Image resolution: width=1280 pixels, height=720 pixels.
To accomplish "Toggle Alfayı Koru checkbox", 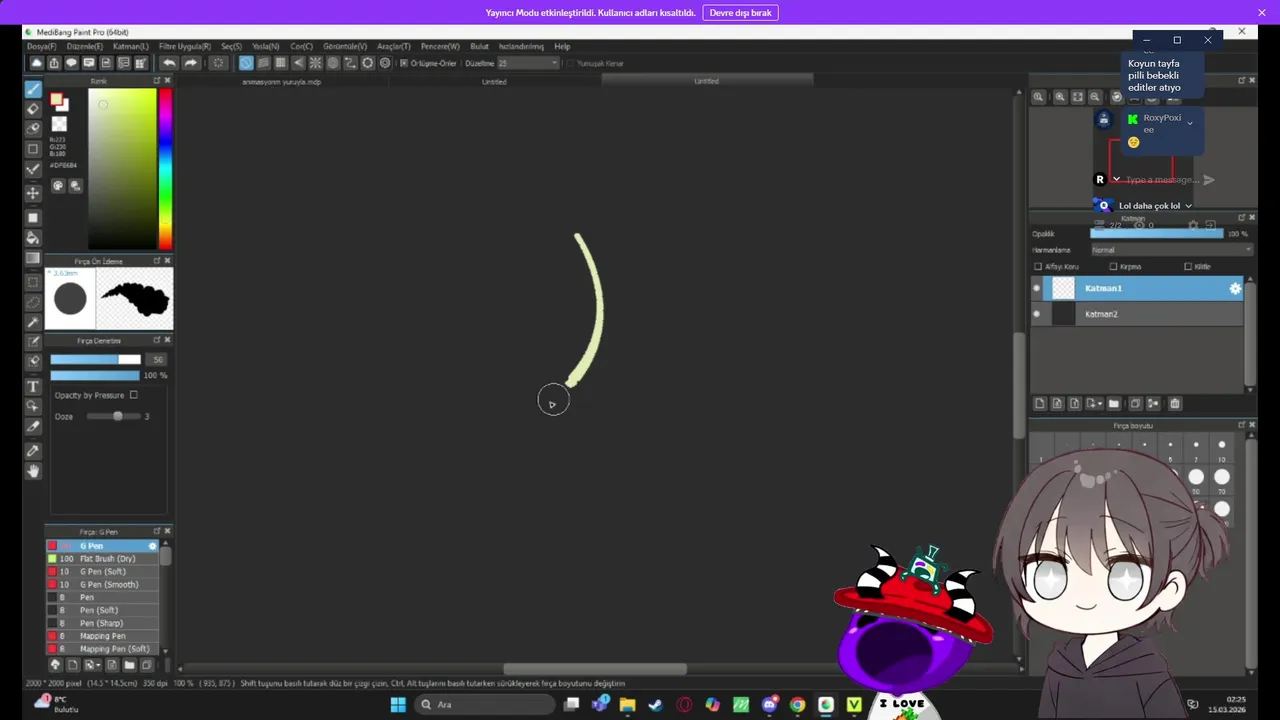I will [1038, 267].
